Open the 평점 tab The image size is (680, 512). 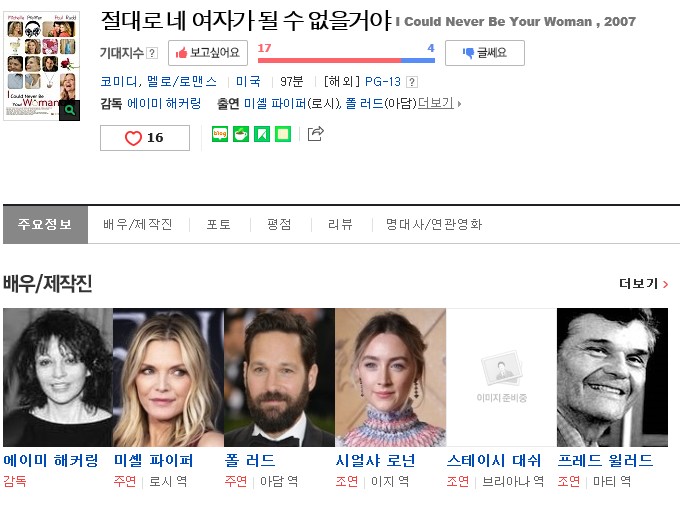pyautogui.click(x=279, y=225)
